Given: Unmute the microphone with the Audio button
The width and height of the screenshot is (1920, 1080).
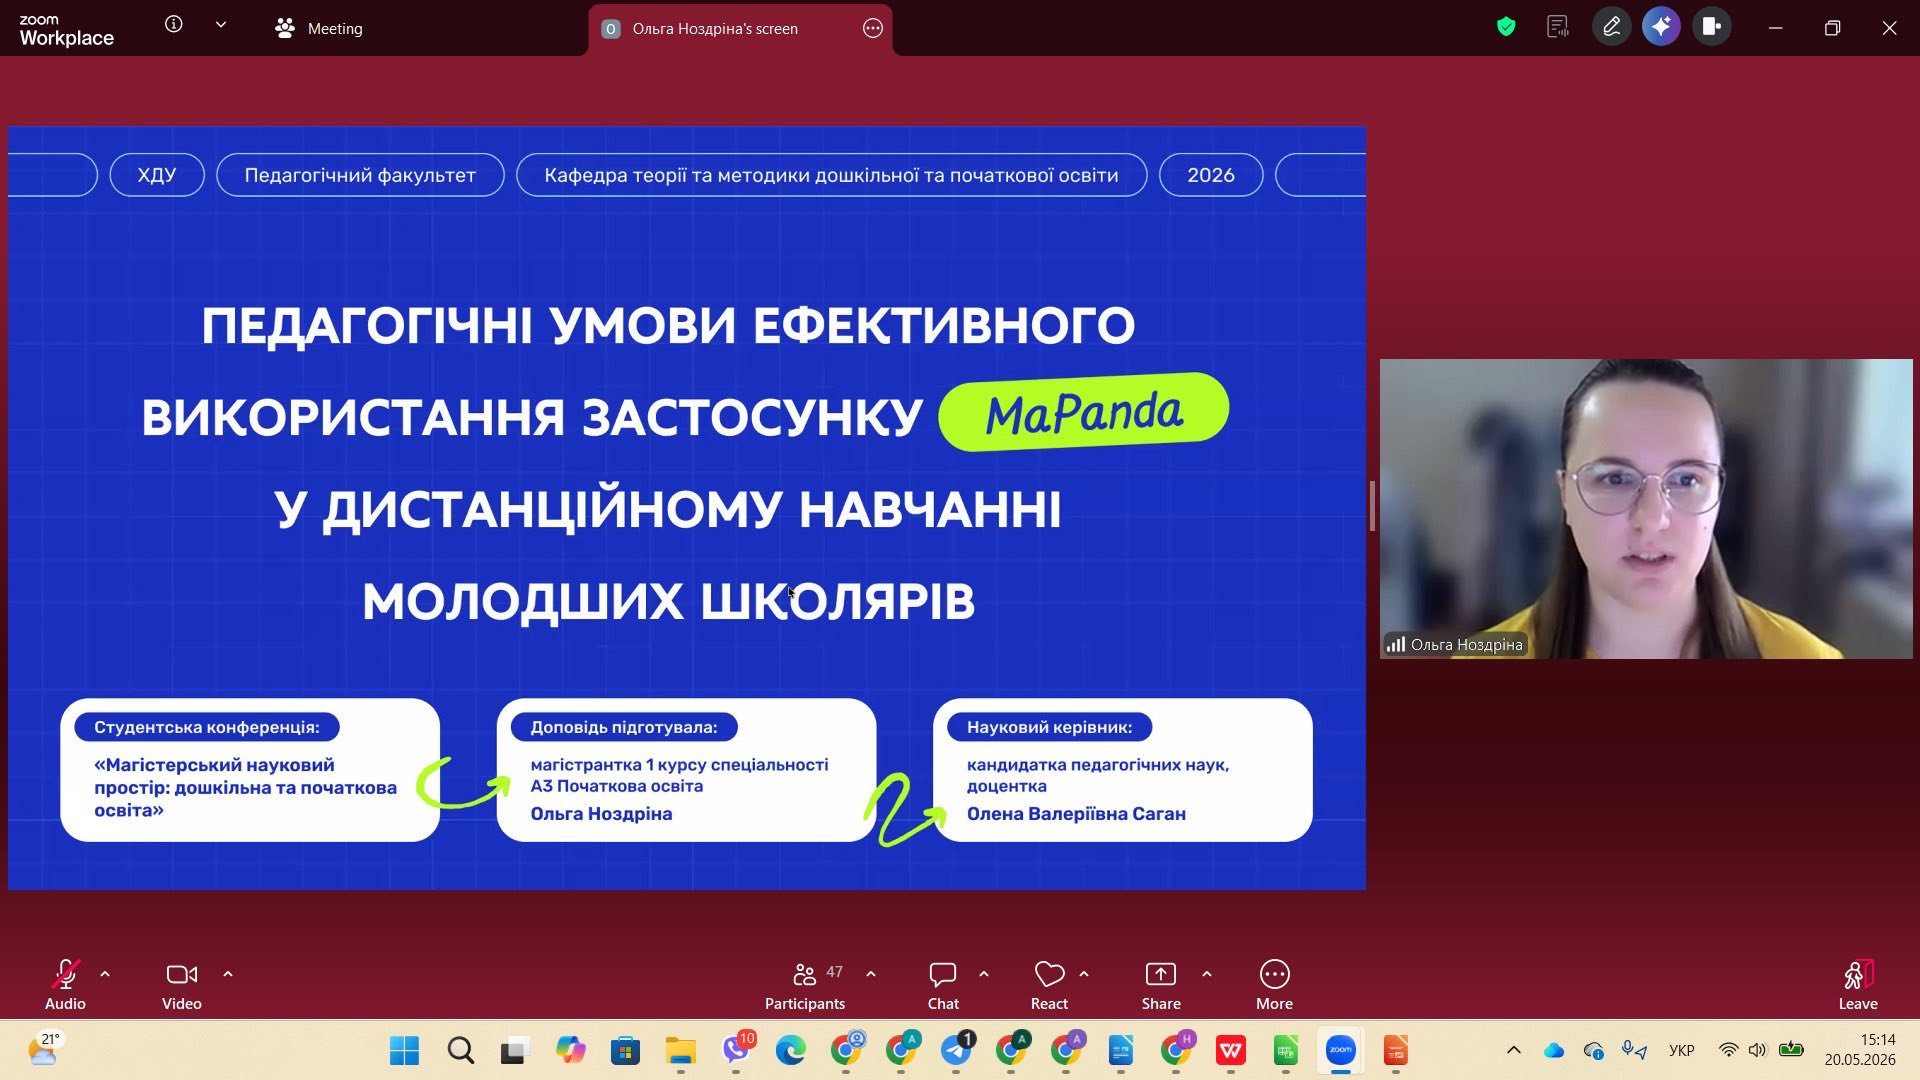Looking at the screenshot, I should coord(65,985).
